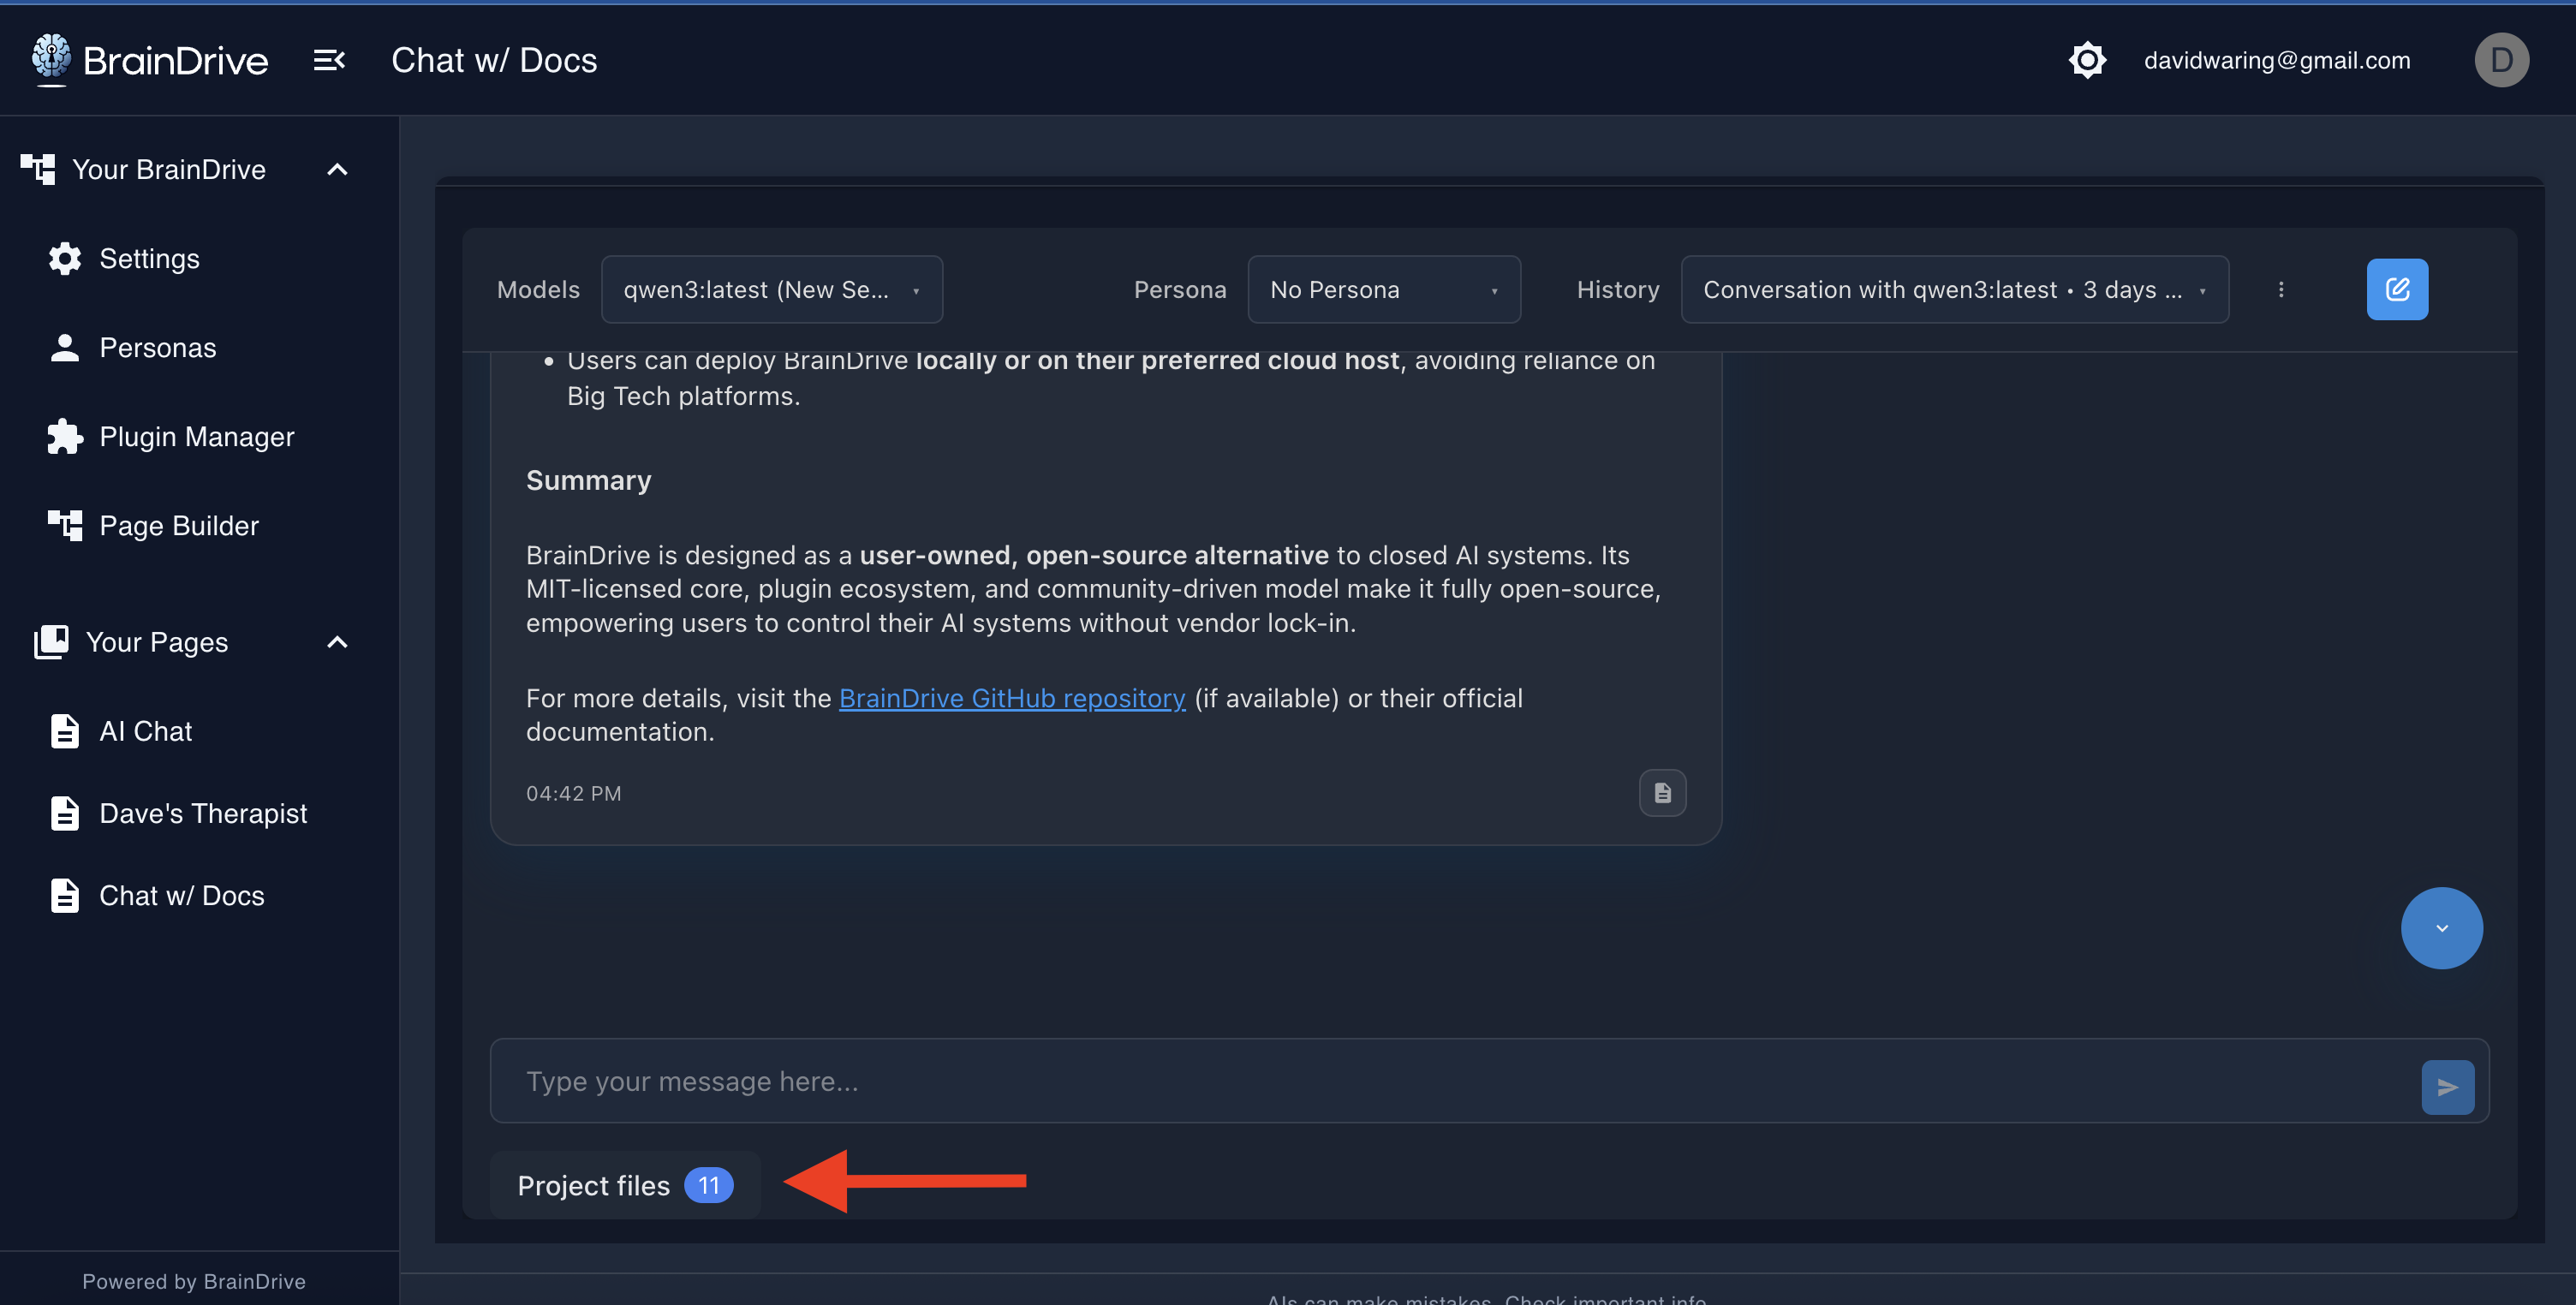Start a new chat with the edit icon

tap(2396, 290)
